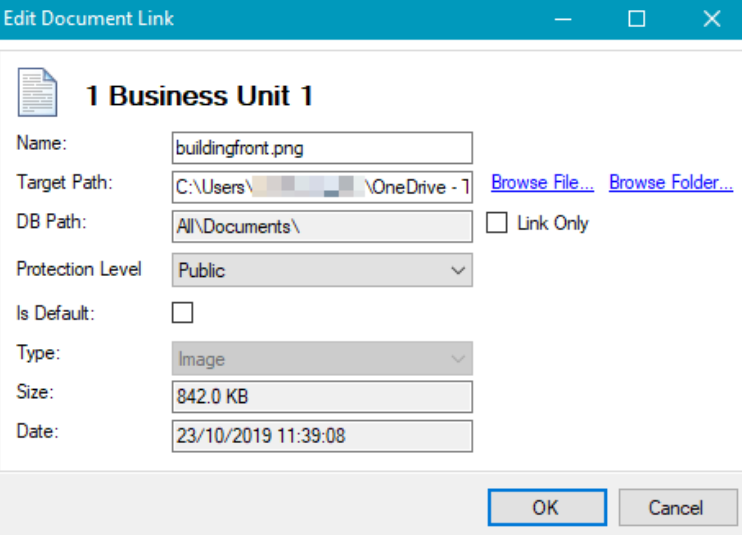The width and height of the screenshot is (742, 535).
Task: Click the '1 Business Unit 1' heading
Action: [x=199, y=96]
